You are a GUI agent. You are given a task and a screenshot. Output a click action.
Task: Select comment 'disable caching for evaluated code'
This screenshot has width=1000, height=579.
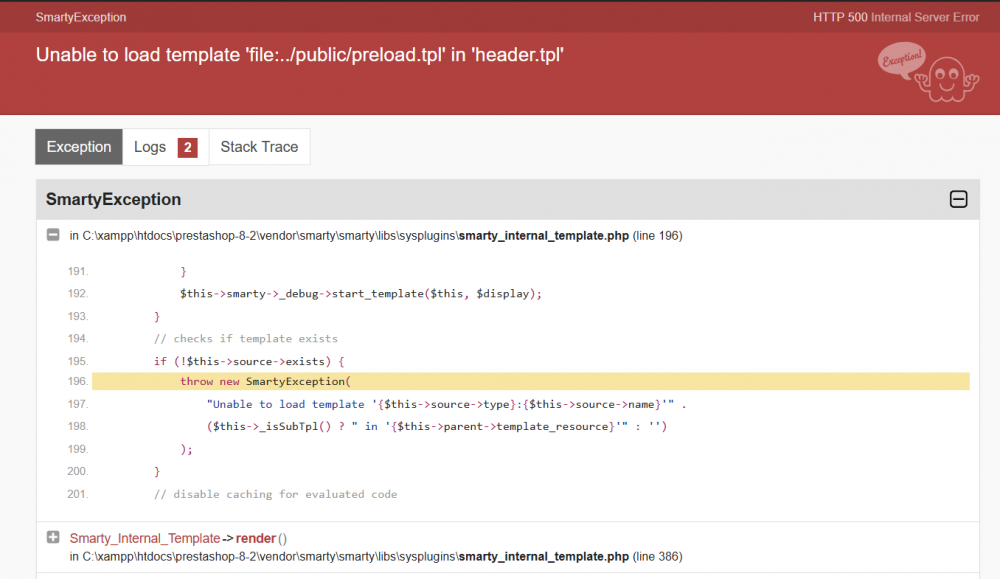276,494
